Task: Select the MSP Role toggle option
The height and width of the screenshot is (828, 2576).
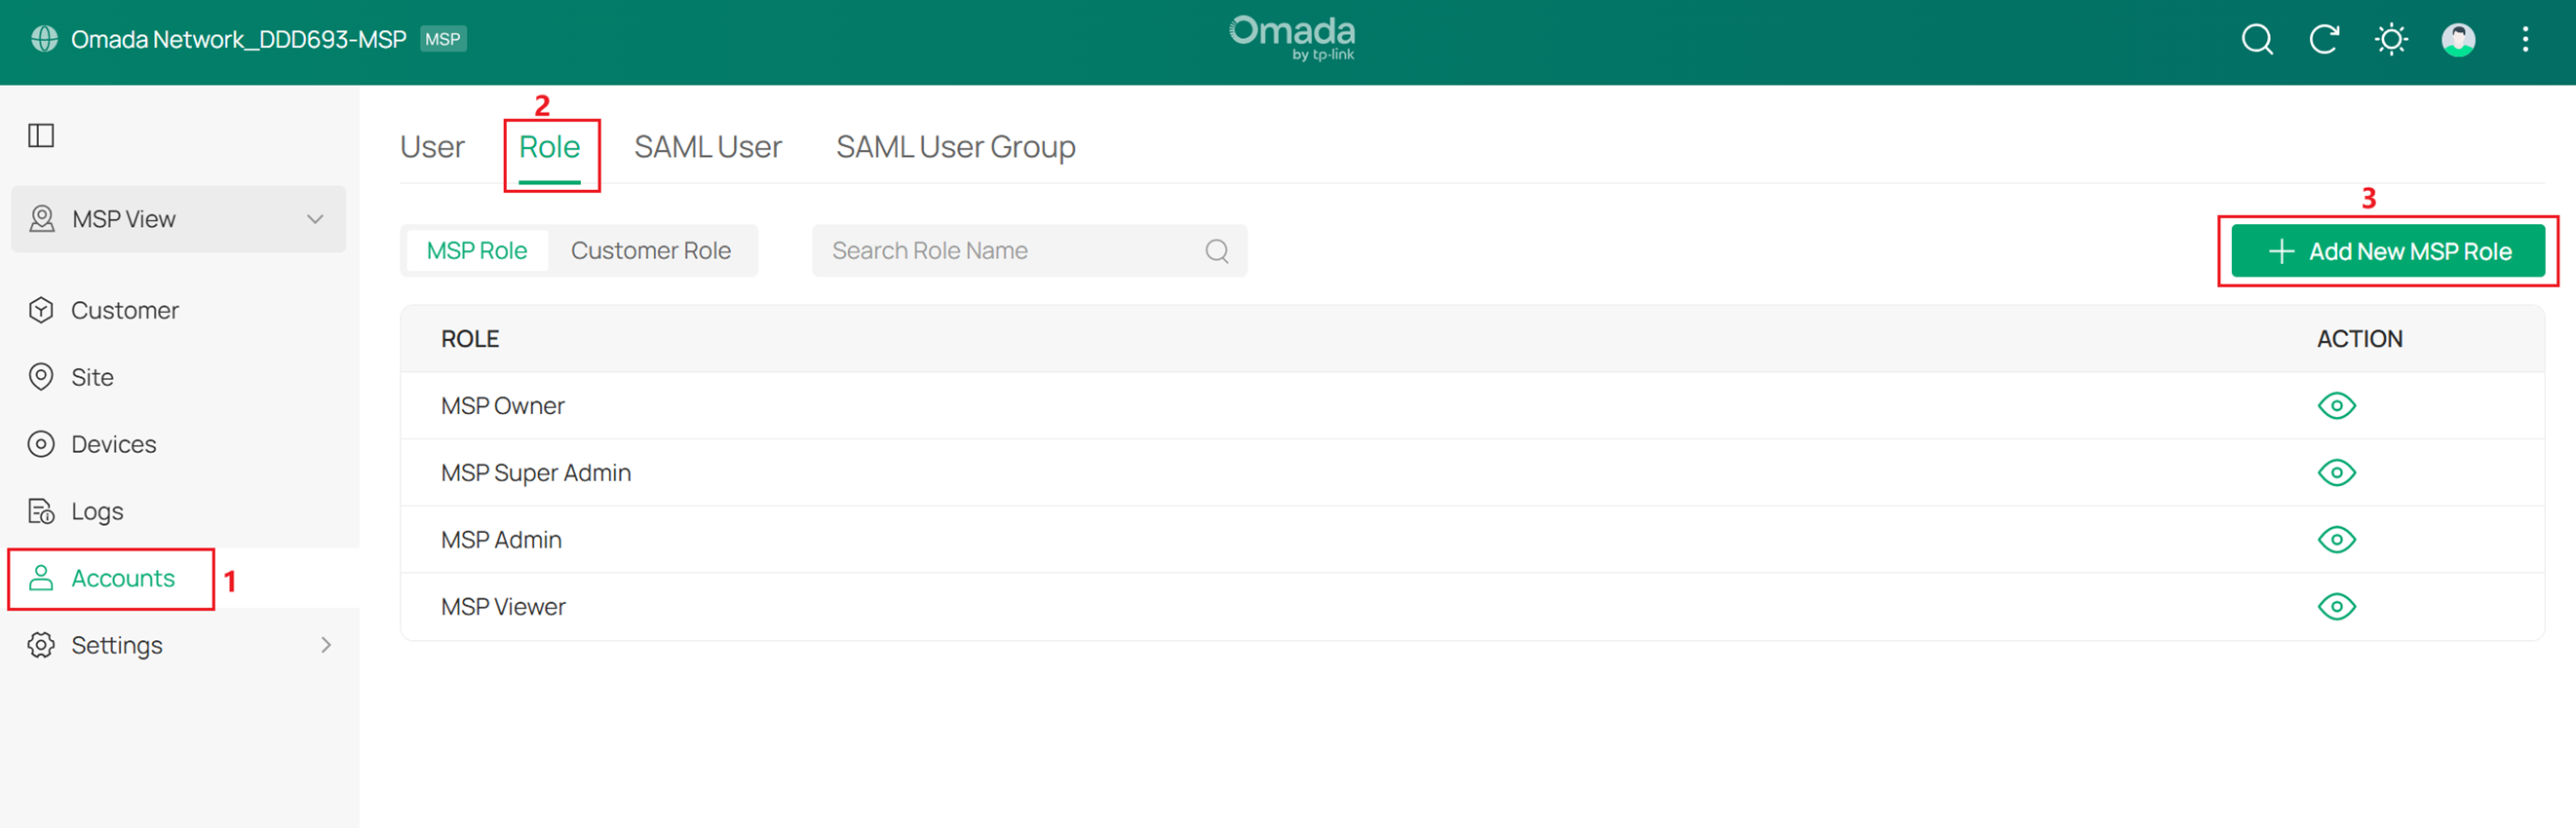Action: click(x=476, y=251)
